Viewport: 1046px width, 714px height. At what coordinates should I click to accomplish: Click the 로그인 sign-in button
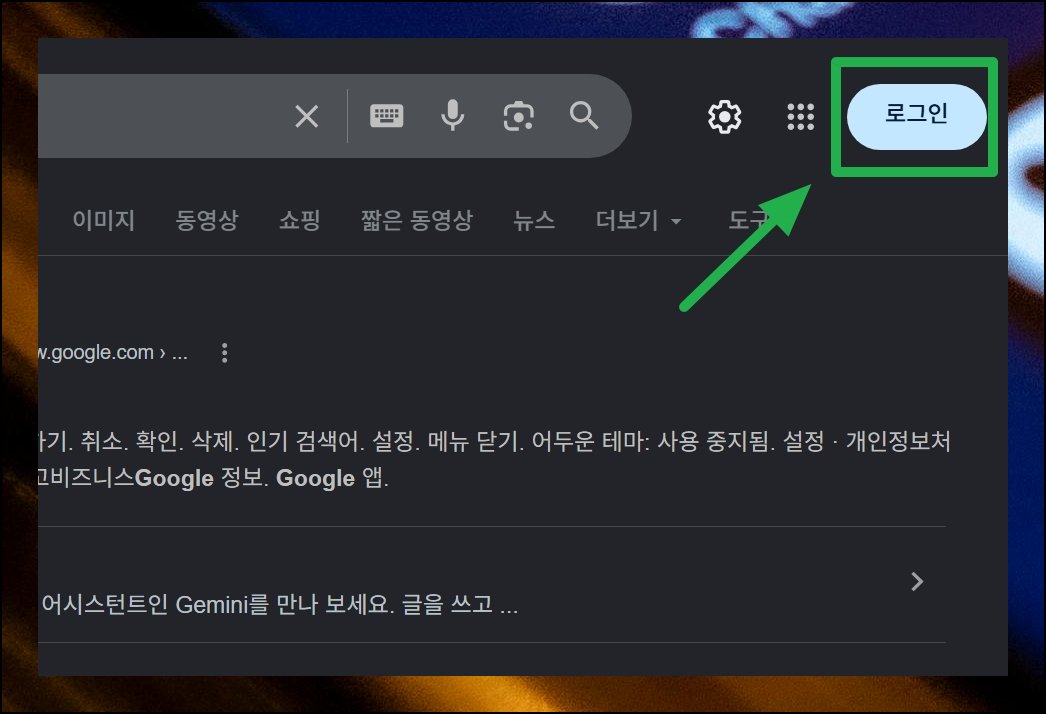(x=916, y=117)
